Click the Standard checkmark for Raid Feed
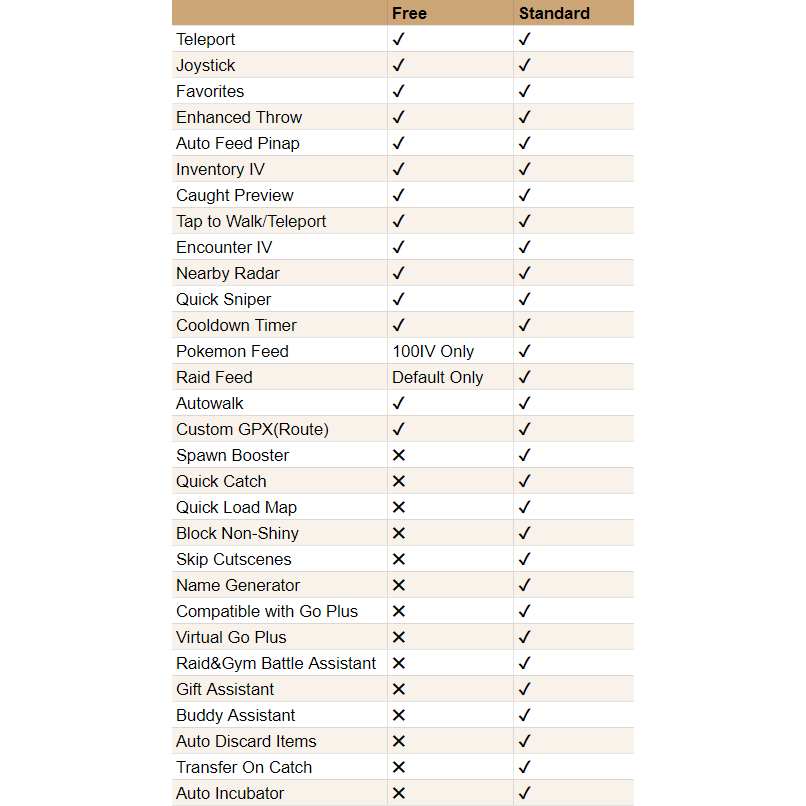This screenshot has height=806, width=806. coord(524,378)
